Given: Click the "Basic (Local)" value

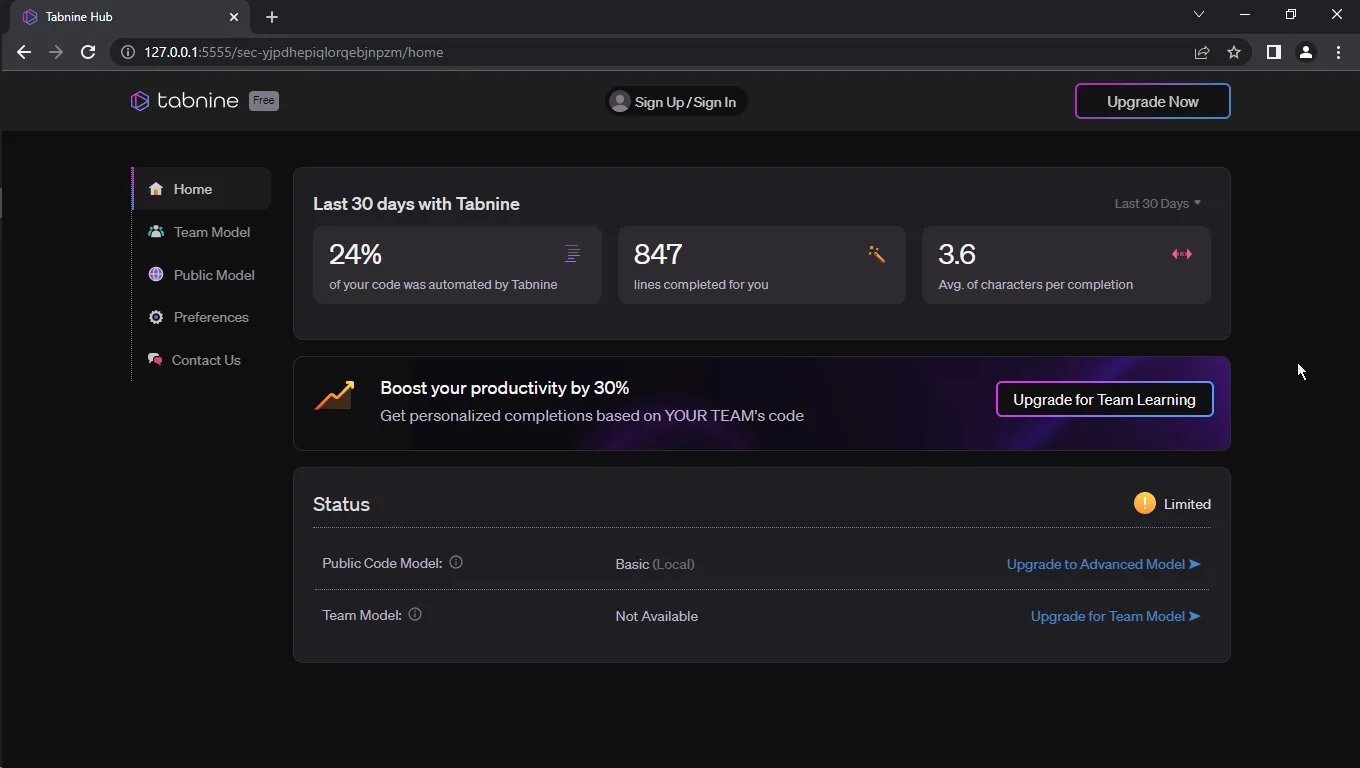Looking at the screenshot, I should pyautogui.click(x=655, y=564).
